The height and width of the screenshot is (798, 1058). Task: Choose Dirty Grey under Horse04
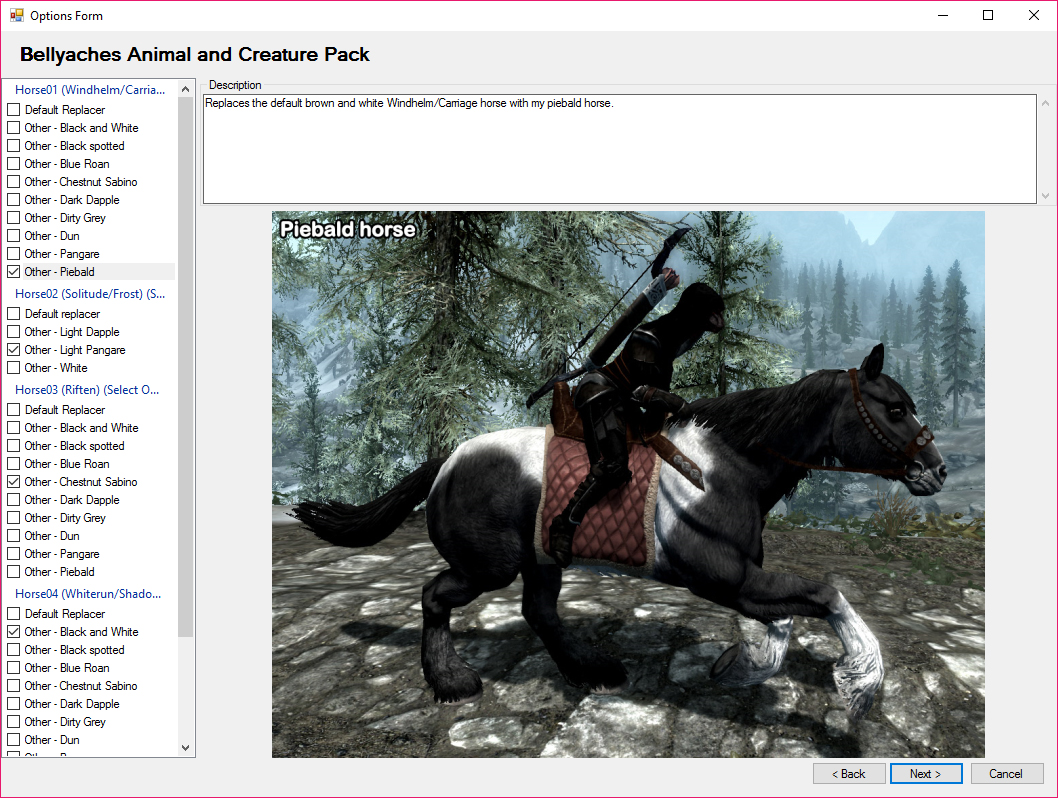tap(13, 722)
